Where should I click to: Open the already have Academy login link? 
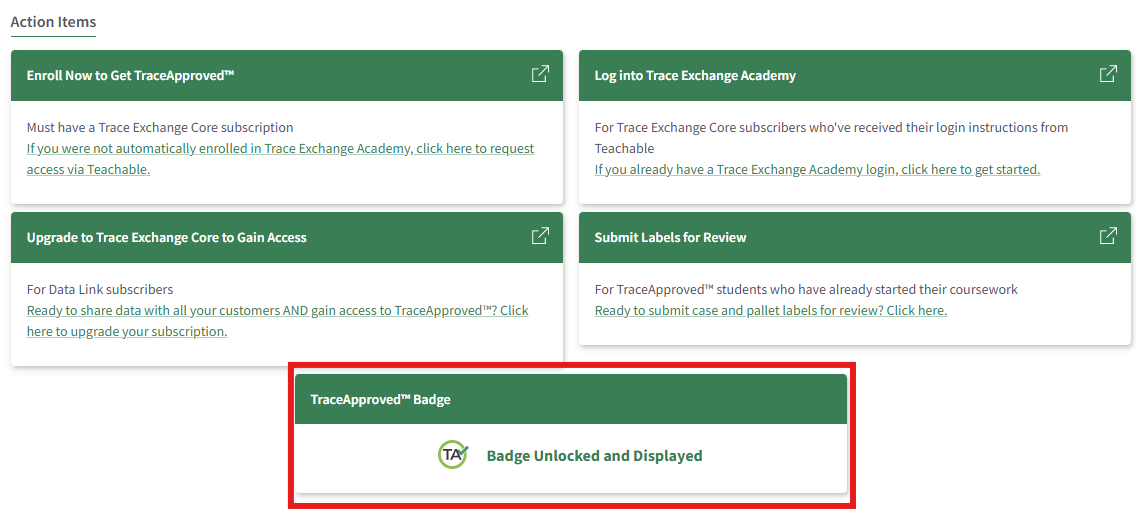[x=817, y=169]
